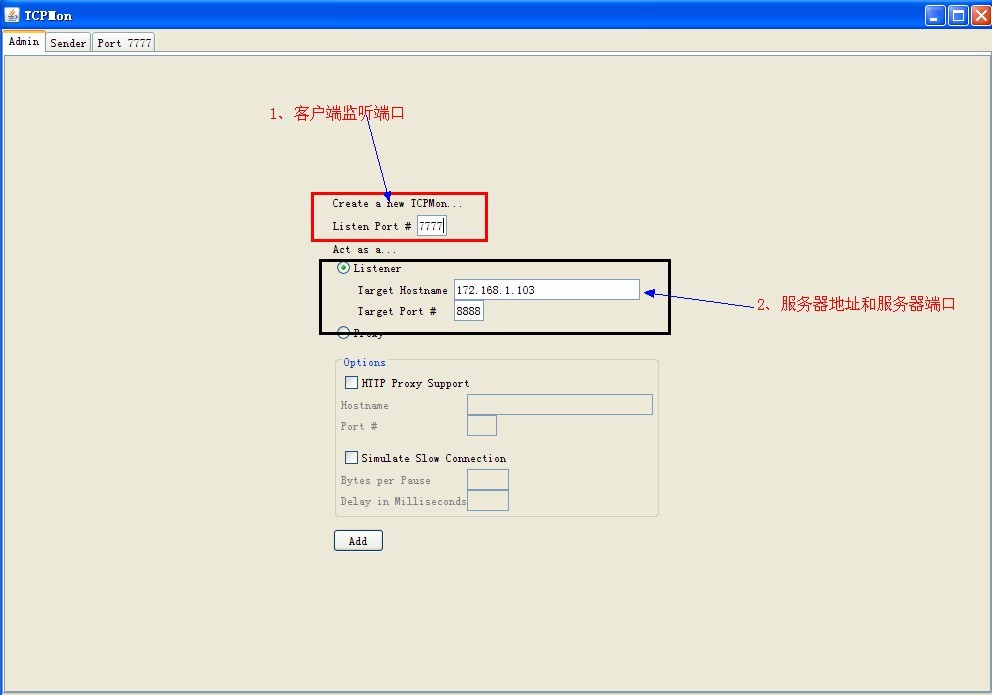
Task: Switch to the Sender tab
Action: pos(67,42)
